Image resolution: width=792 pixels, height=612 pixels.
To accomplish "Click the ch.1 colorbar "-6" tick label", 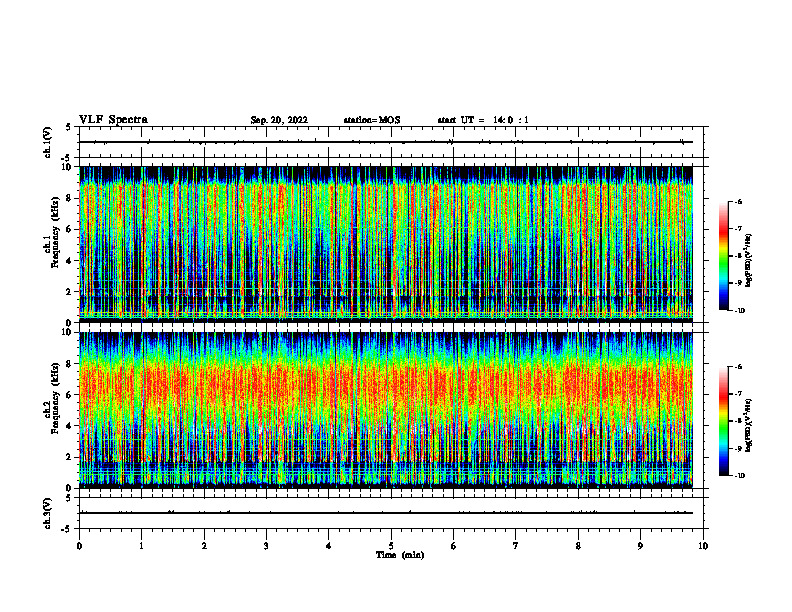I will pos(738,201).
